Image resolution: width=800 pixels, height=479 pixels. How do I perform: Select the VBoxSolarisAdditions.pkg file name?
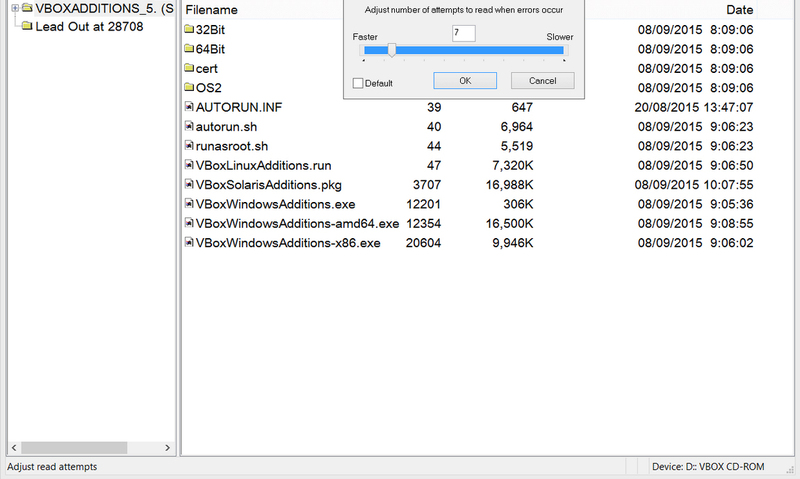click(269, 185)
